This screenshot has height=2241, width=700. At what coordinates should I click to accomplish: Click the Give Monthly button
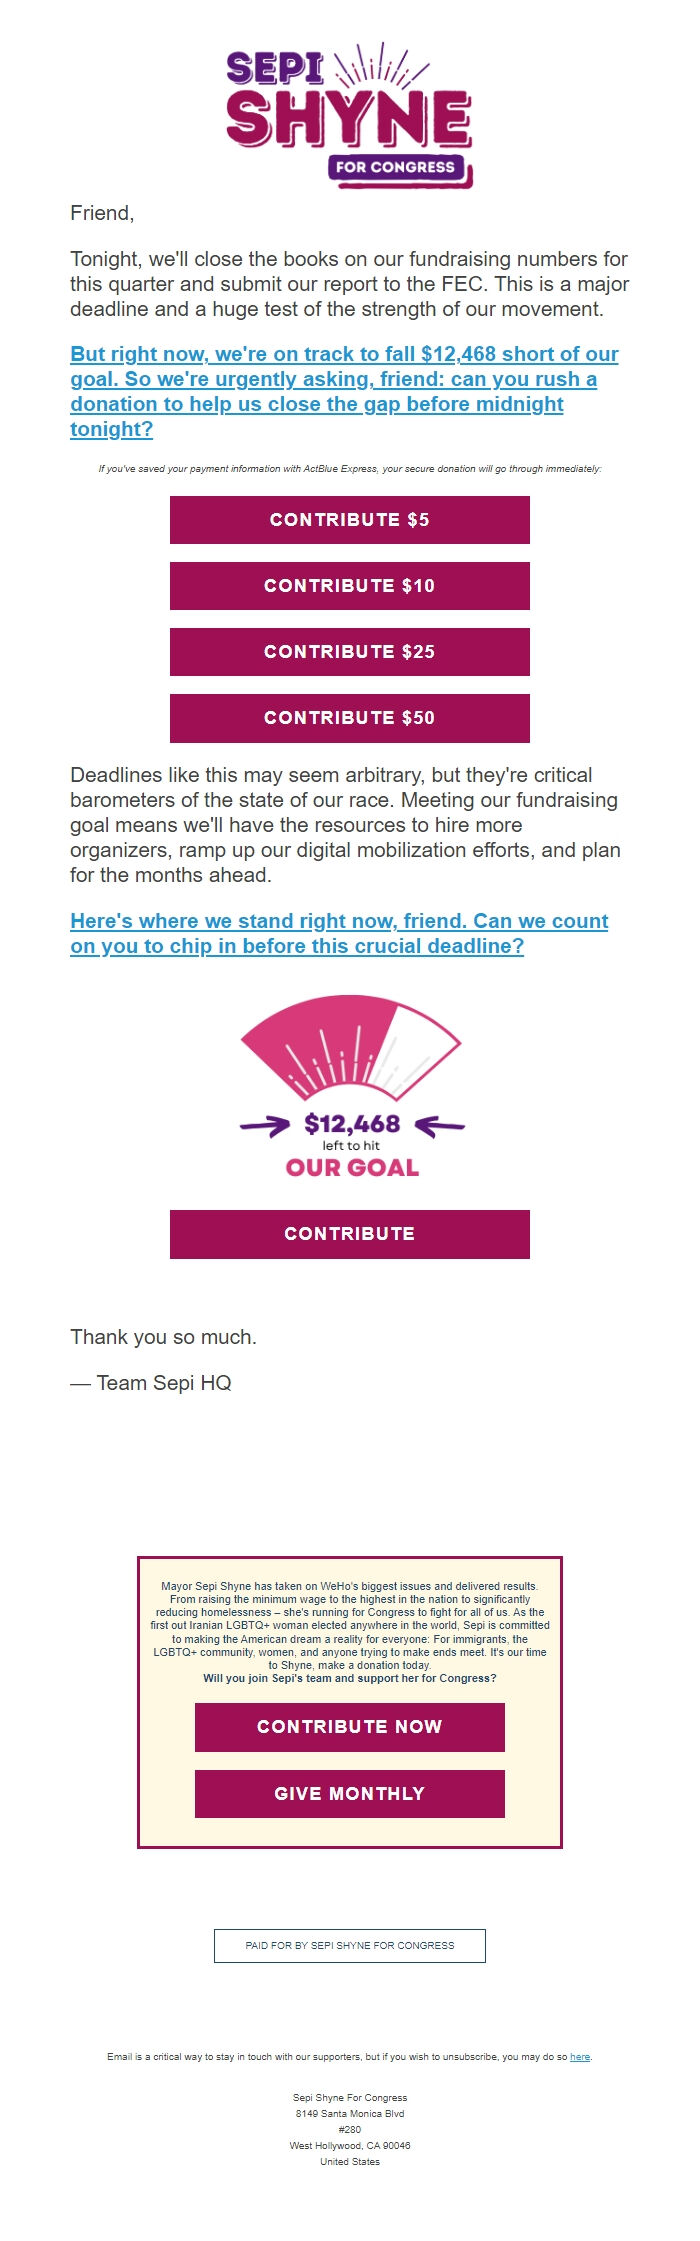(x=350, y=1793)
